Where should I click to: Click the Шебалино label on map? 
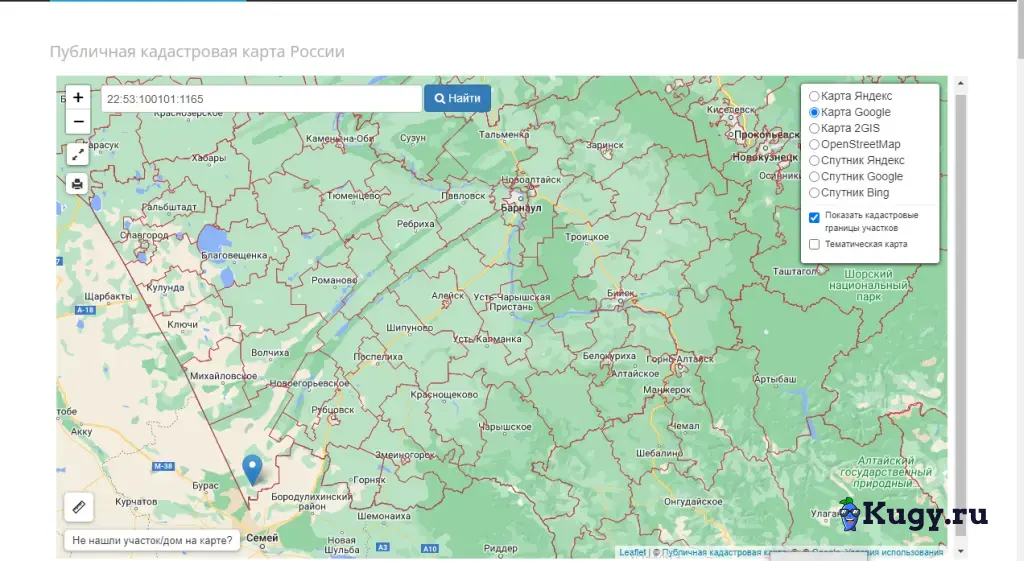pos(660,453)
